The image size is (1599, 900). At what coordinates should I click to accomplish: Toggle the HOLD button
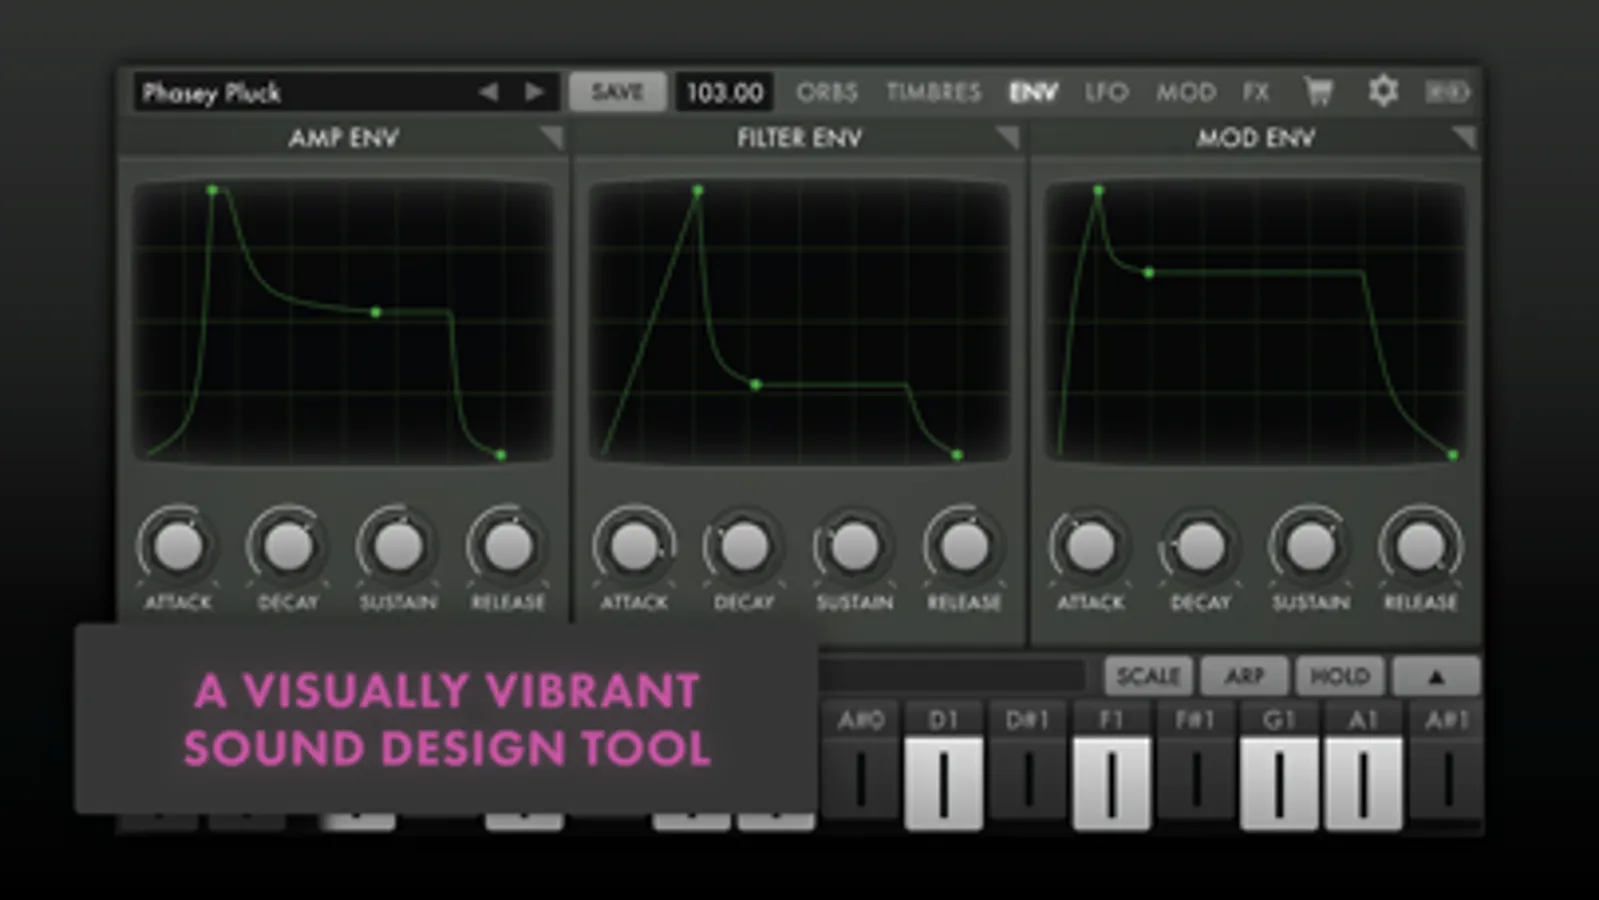(1340, 677)
